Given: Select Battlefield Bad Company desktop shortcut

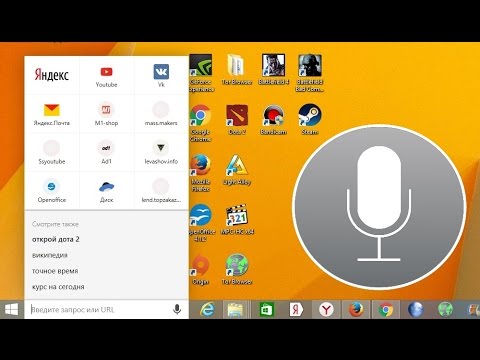Looking at the screenshot, I should coord(310,73).
